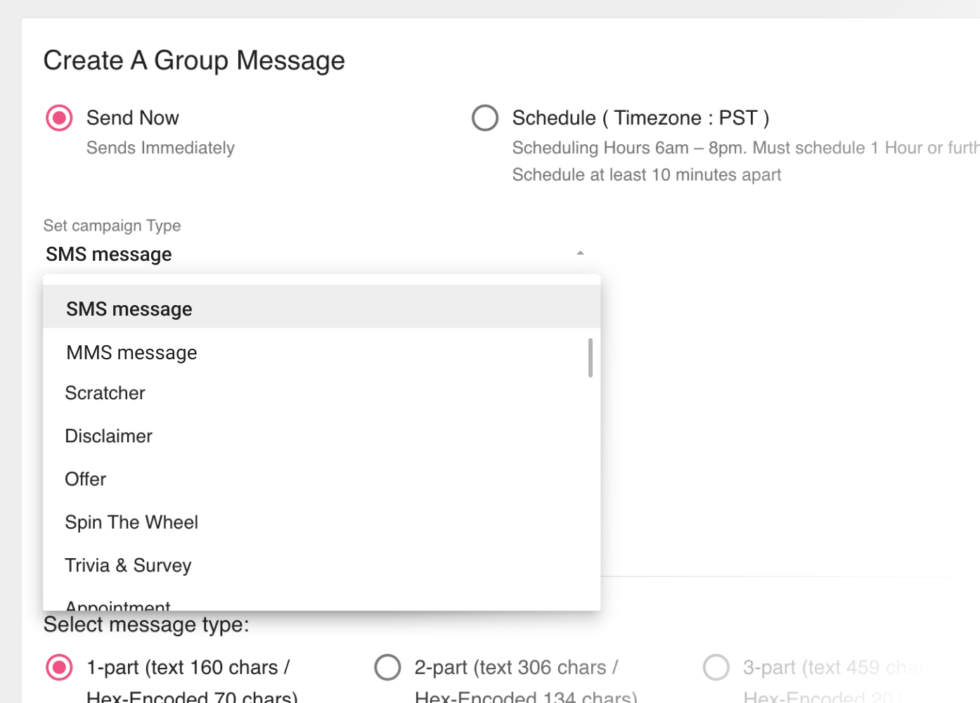Choose the 1-part message type

point(59,667)
